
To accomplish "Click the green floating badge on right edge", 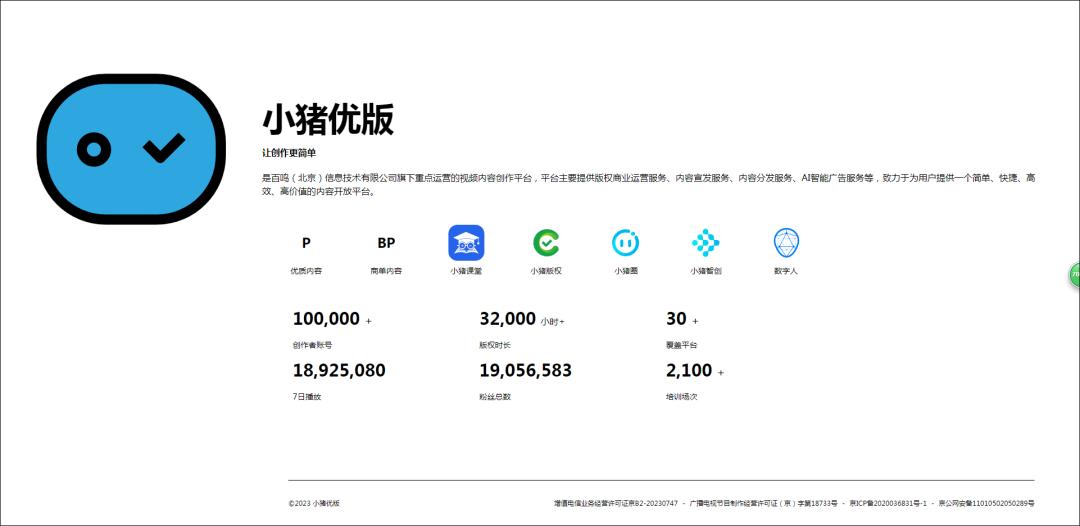I will tap(1074, 275).
